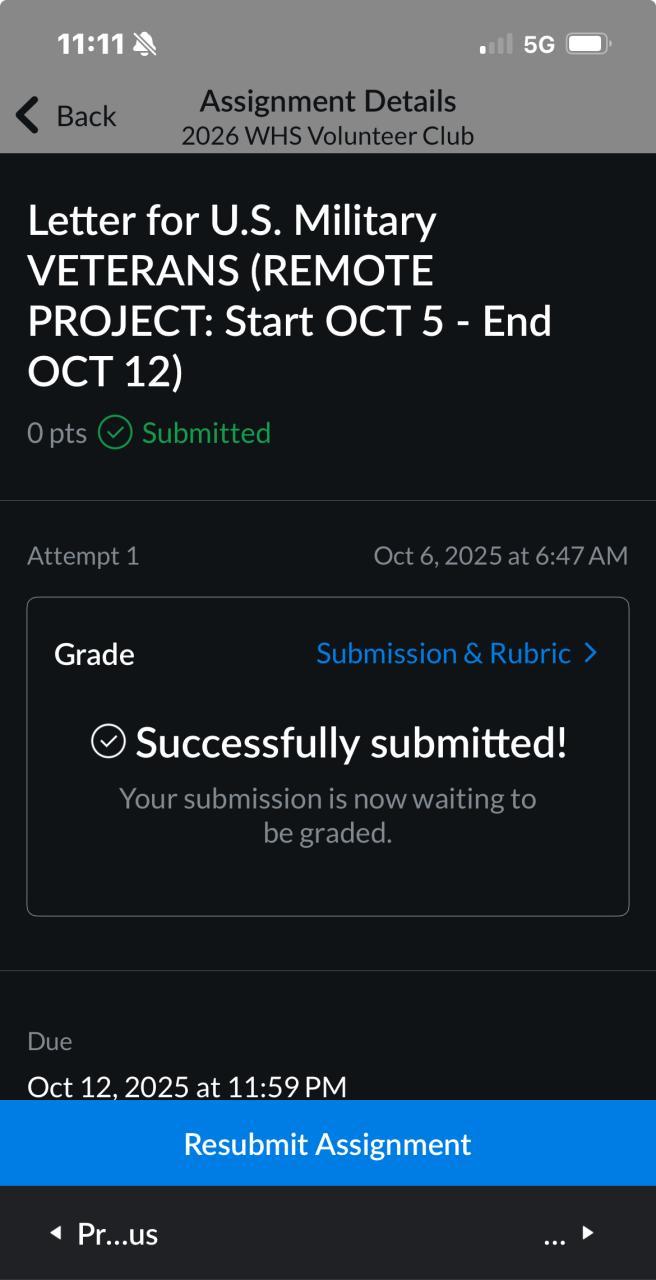Tap the green Submitted status text
Viewport: 656px width, 1280px height.
coord(206,433)
